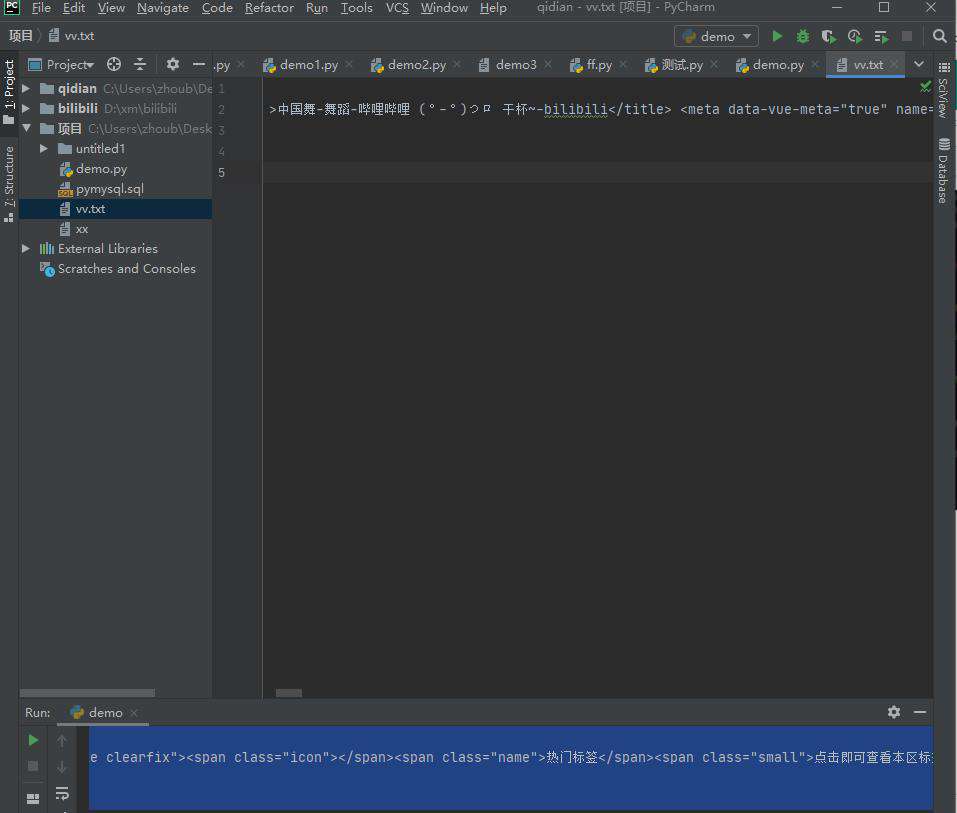The width and height of the screenshot is (957, 813).
Task: Place cursor on editor line 5
Action: [597, 172]
